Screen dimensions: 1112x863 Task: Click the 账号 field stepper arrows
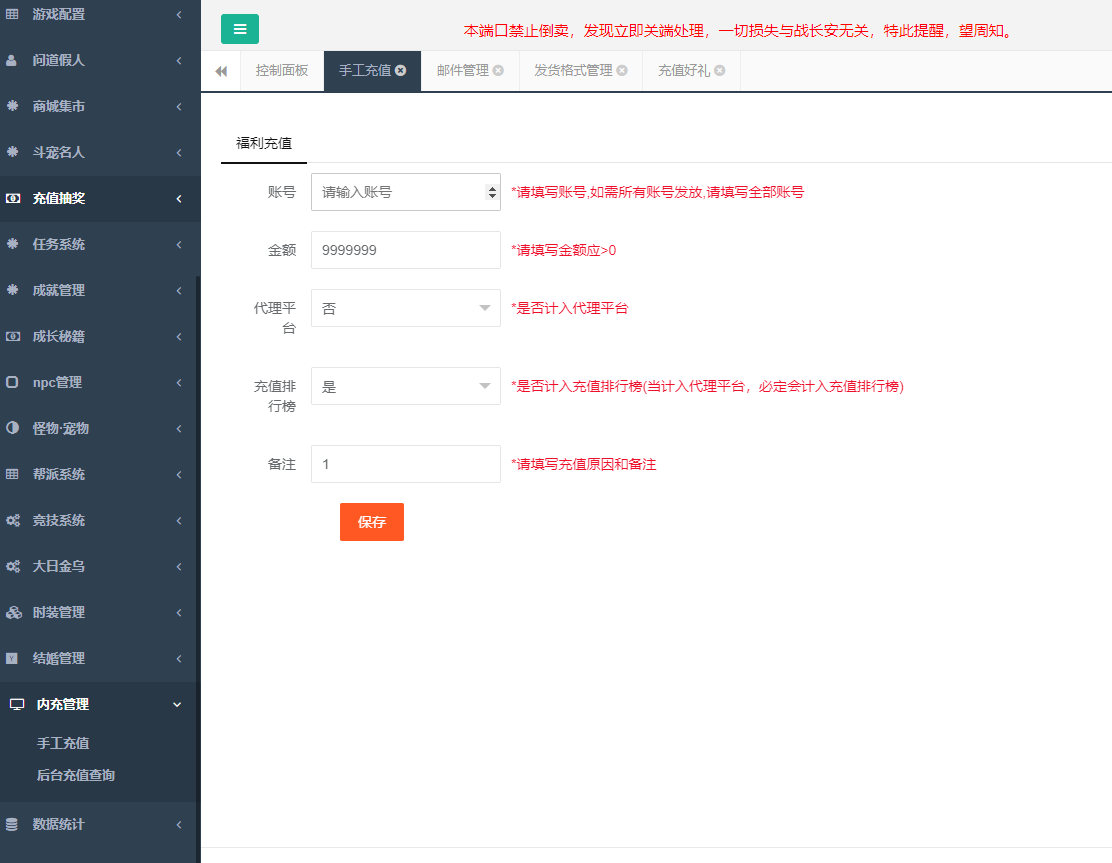pyautogui.click(x=491, y=192)
